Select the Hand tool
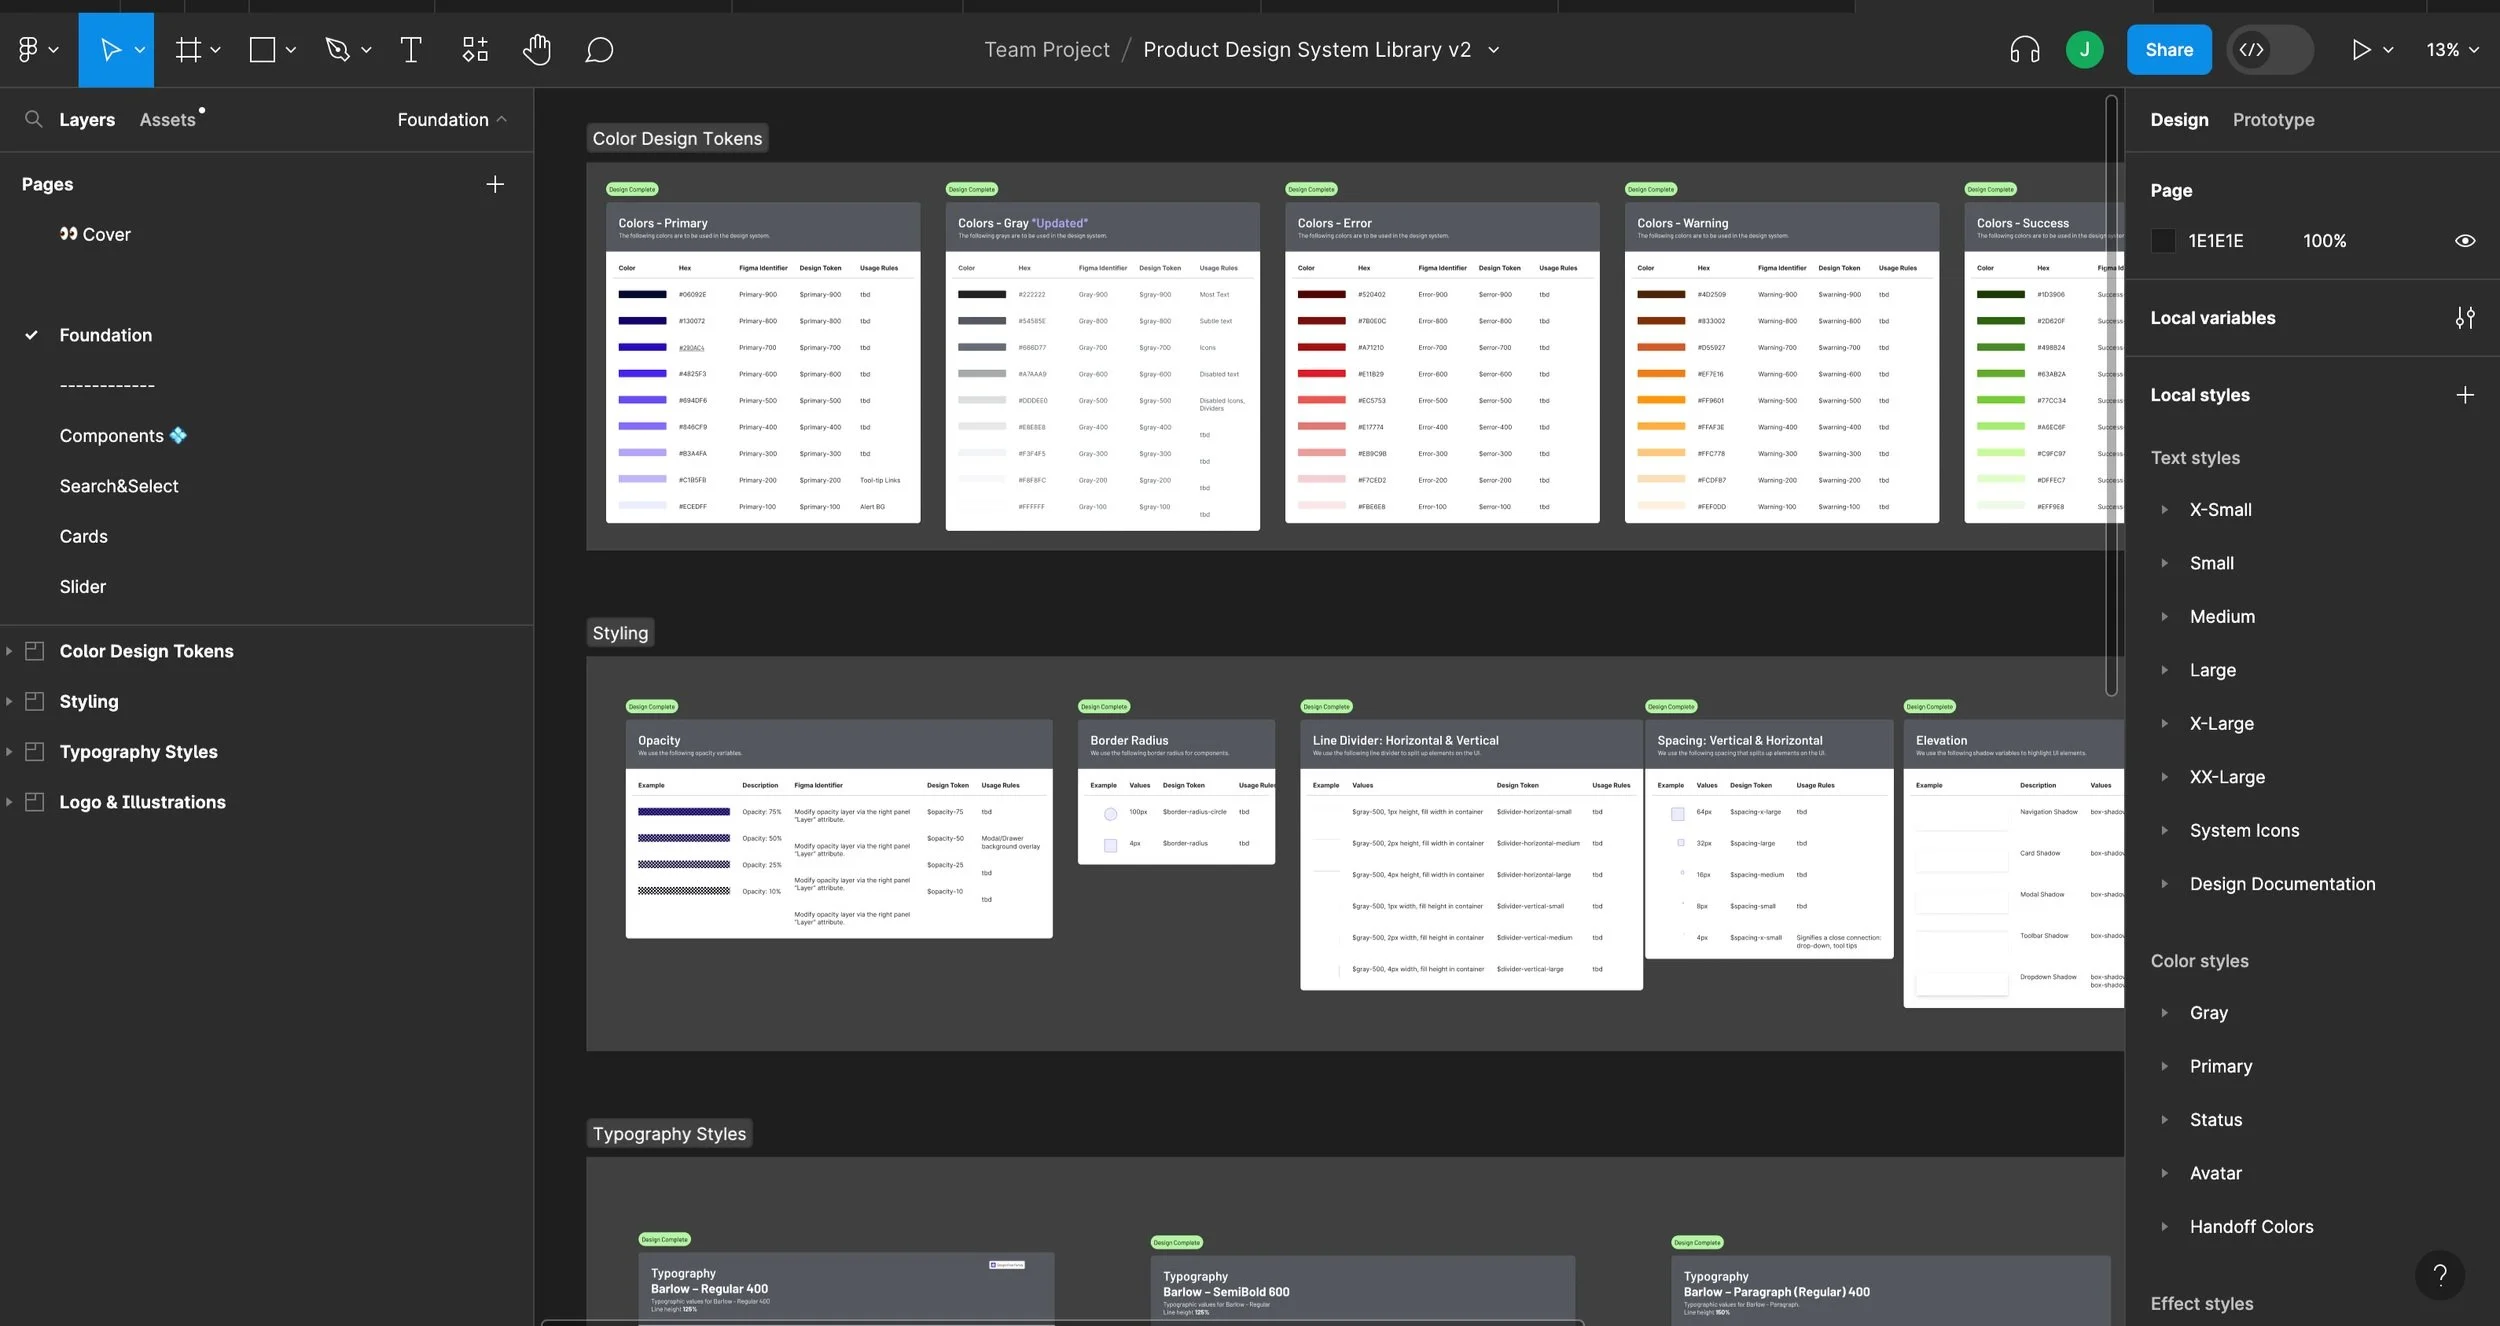The height and width of the screenshot is (1326, 2500). 537,50
